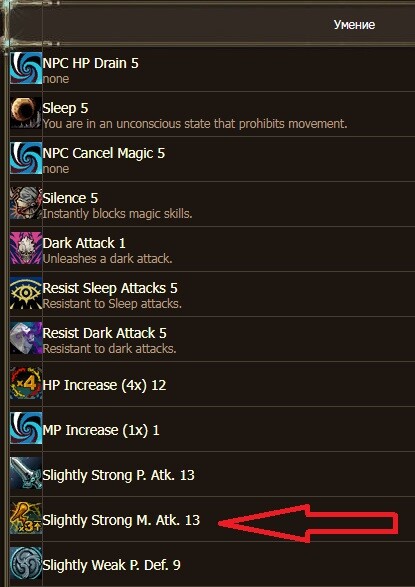The image size is (415, 587).
Task: Click the HP Increase (4x) 12 text
Action: (104, 385)
